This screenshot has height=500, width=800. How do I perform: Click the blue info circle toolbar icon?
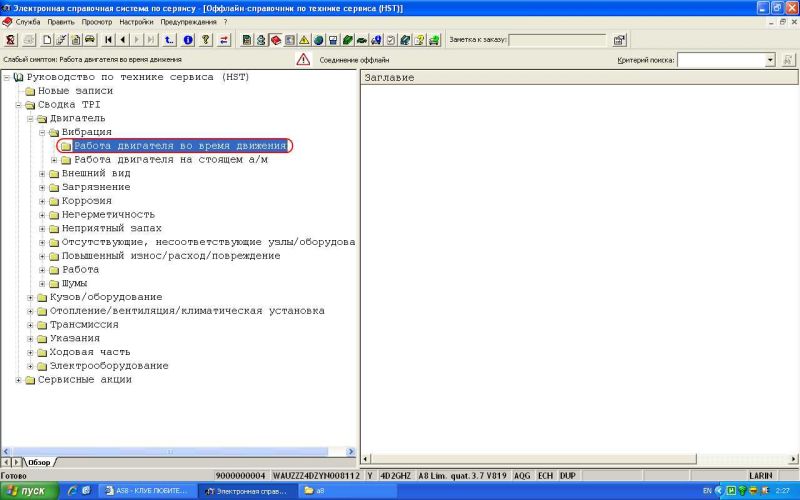coord(188,40)
